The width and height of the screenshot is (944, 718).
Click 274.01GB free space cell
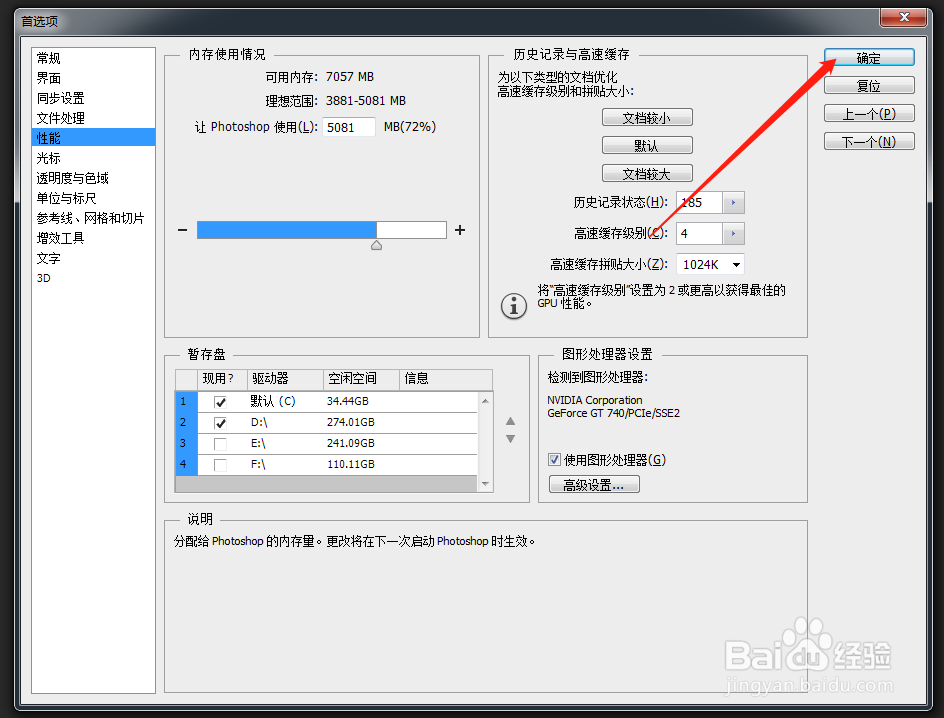[351, 422]
